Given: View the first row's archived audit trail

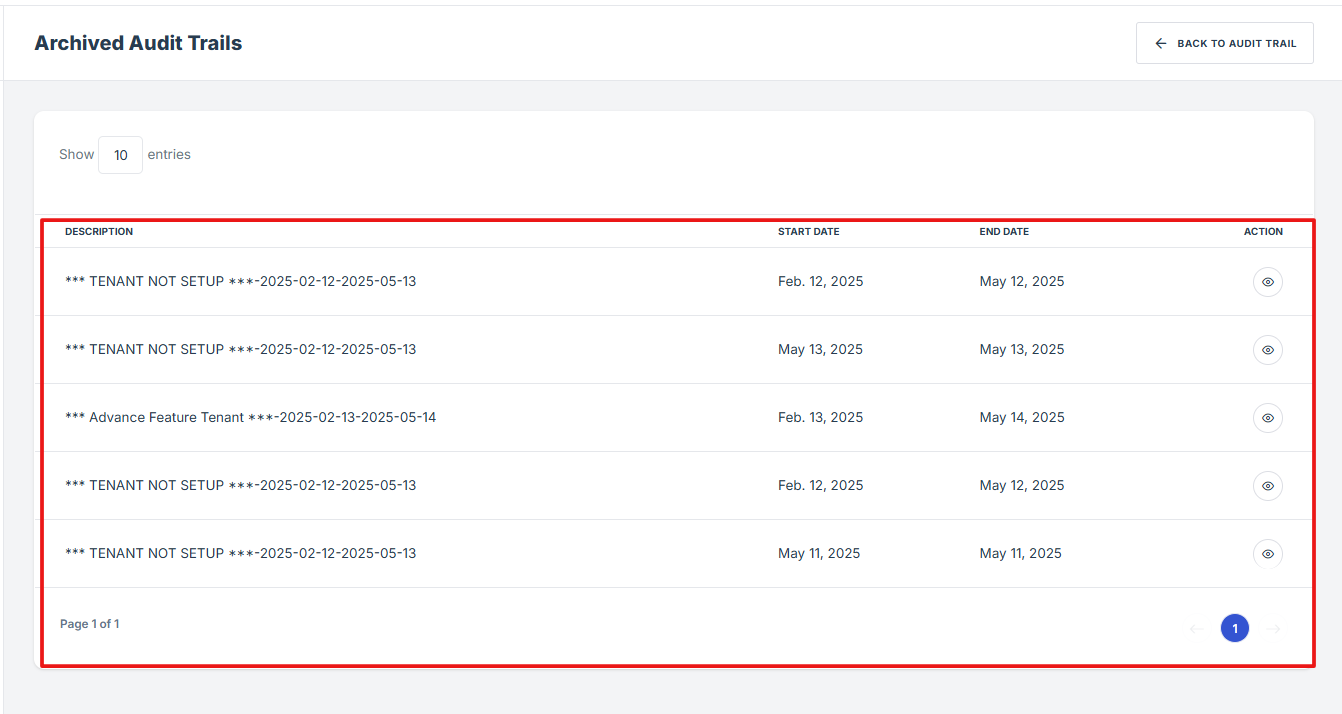Looking at the screenshot, I should pyautogui.click(x=1267, y=282).
